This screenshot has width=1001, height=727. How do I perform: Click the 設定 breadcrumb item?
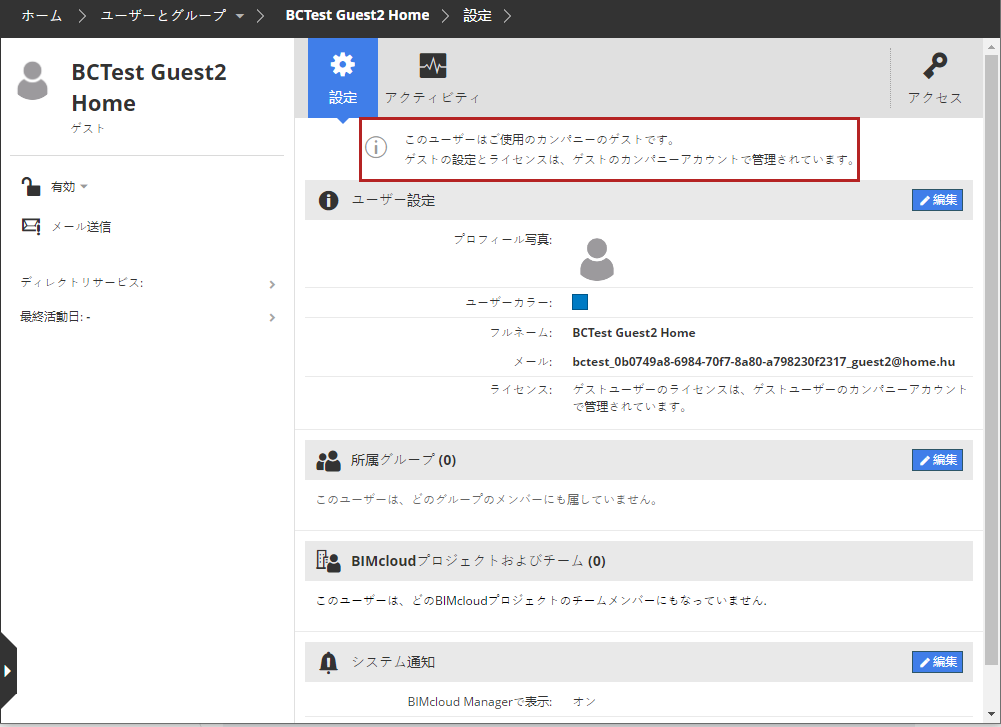coord(477,15)
